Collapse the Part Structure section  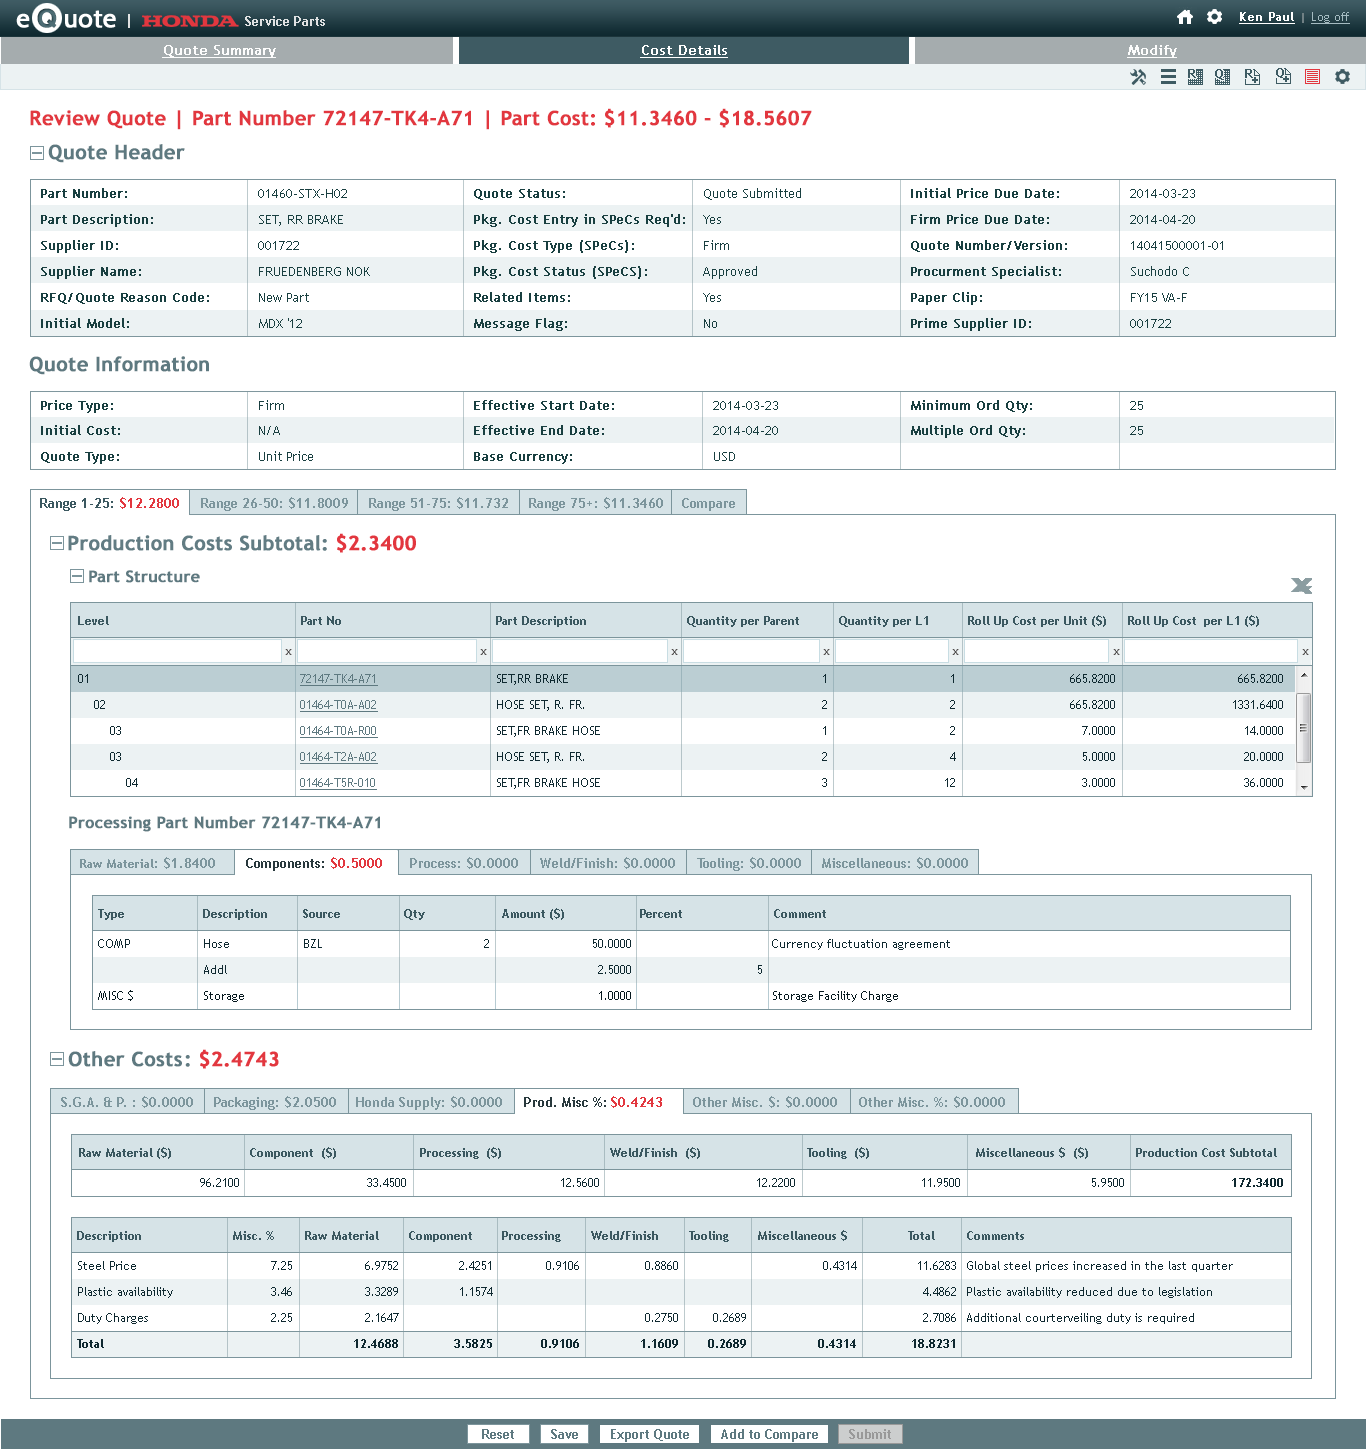pos(77,576)
